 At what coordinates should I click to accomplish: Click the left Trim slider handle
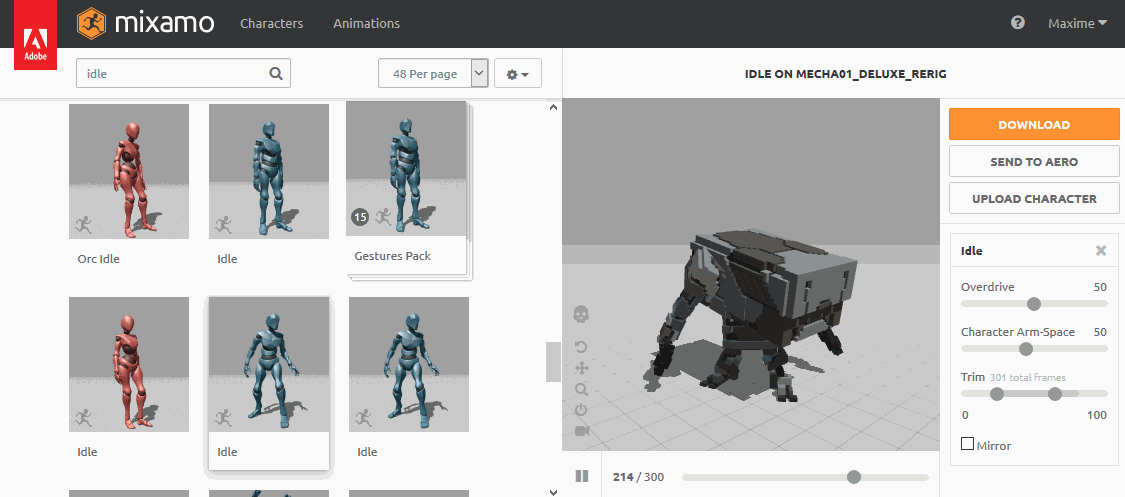pos(997,393)
